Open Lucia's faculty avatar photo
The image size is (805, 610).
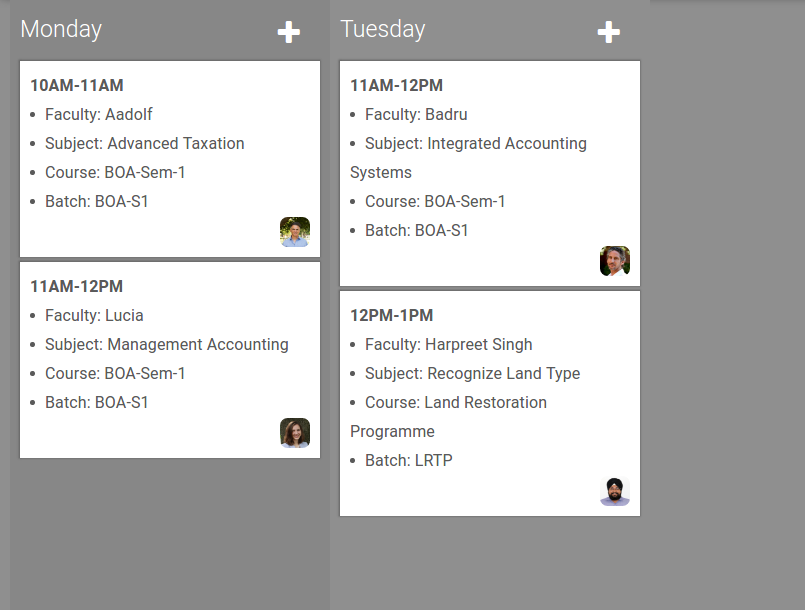[295, 433]
